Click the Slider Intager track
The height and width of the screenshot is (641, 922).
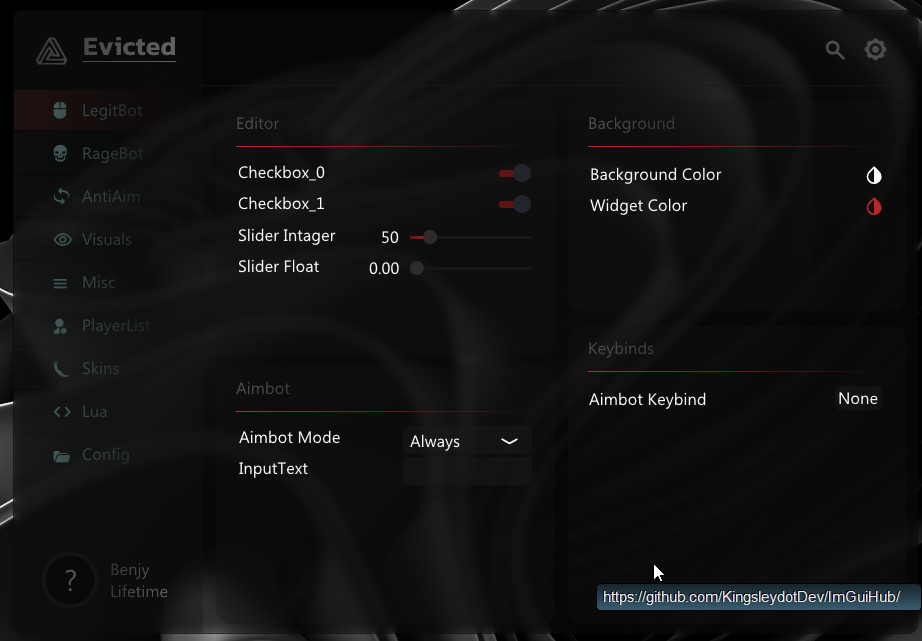[470, 237]
